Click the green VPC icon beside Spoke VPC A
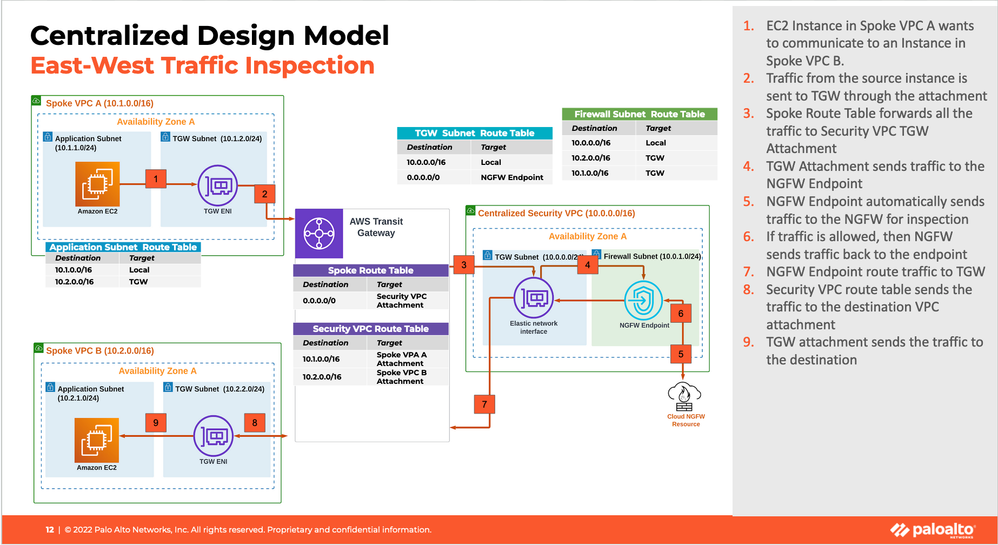Viewport: 998px width, 545px height. pos(37,101)
